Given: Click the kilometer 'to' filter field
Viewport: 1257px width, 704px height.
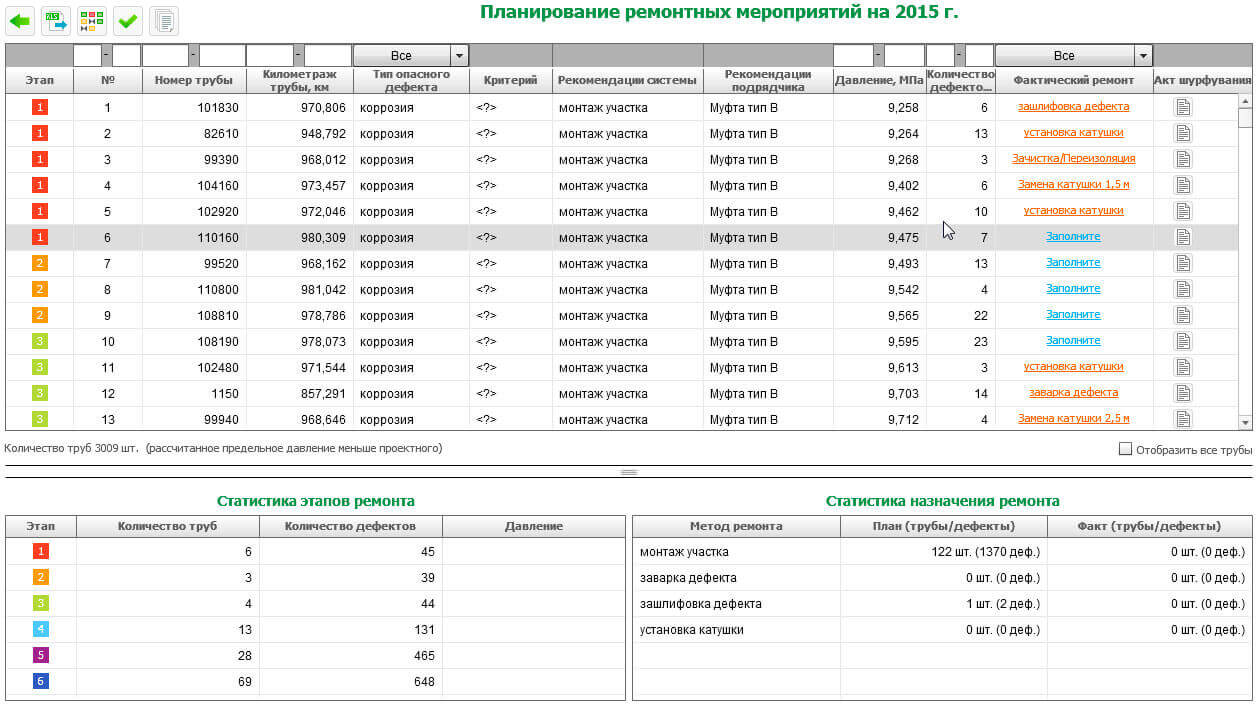Looking at the screenshot, I should click(x=327, y=56).
